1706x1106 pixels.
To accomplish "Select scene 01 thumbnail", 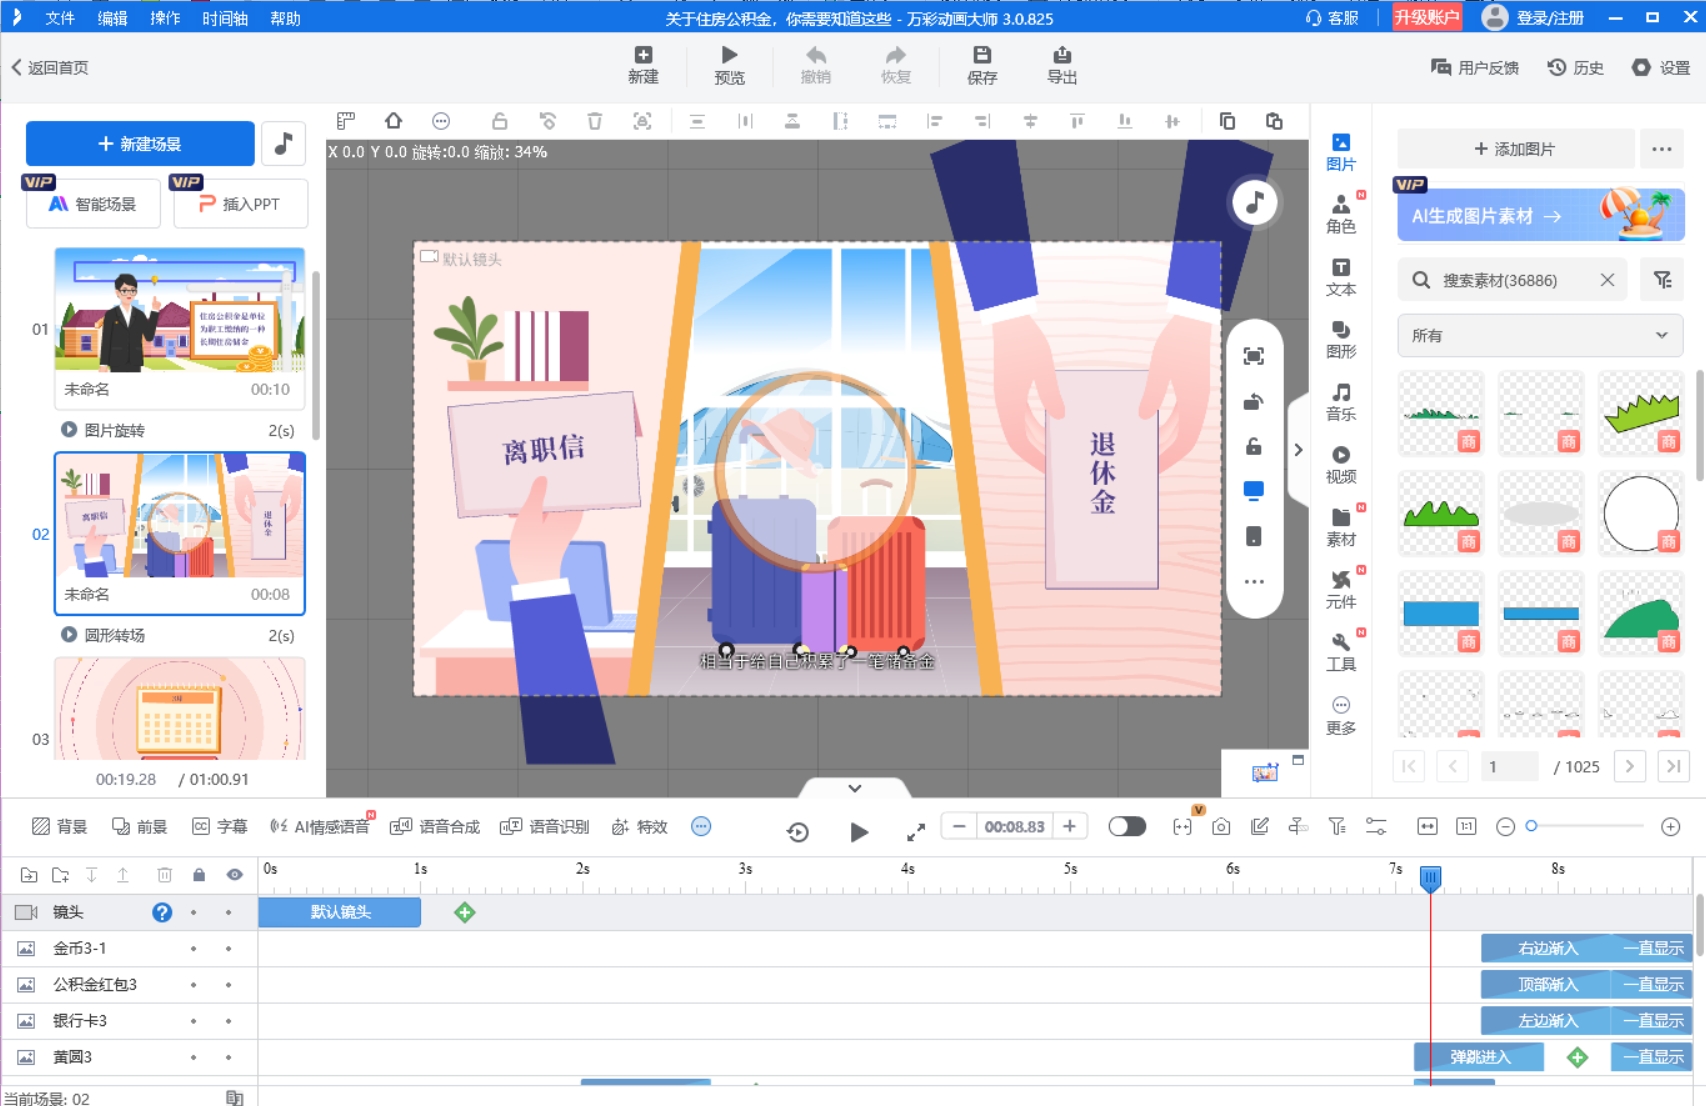I will [180, 310].
